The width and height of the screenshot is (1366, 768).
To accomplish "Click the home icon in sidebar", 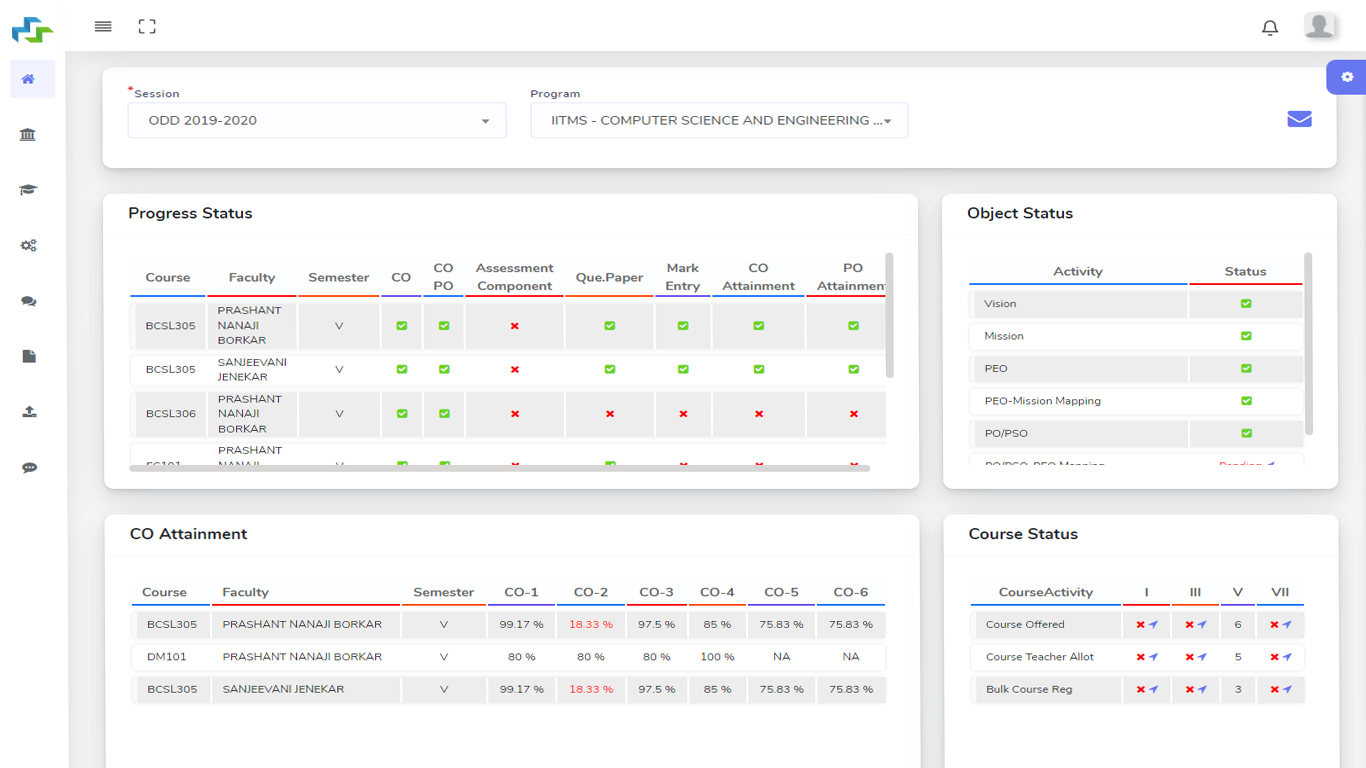I will pos(28,79).
